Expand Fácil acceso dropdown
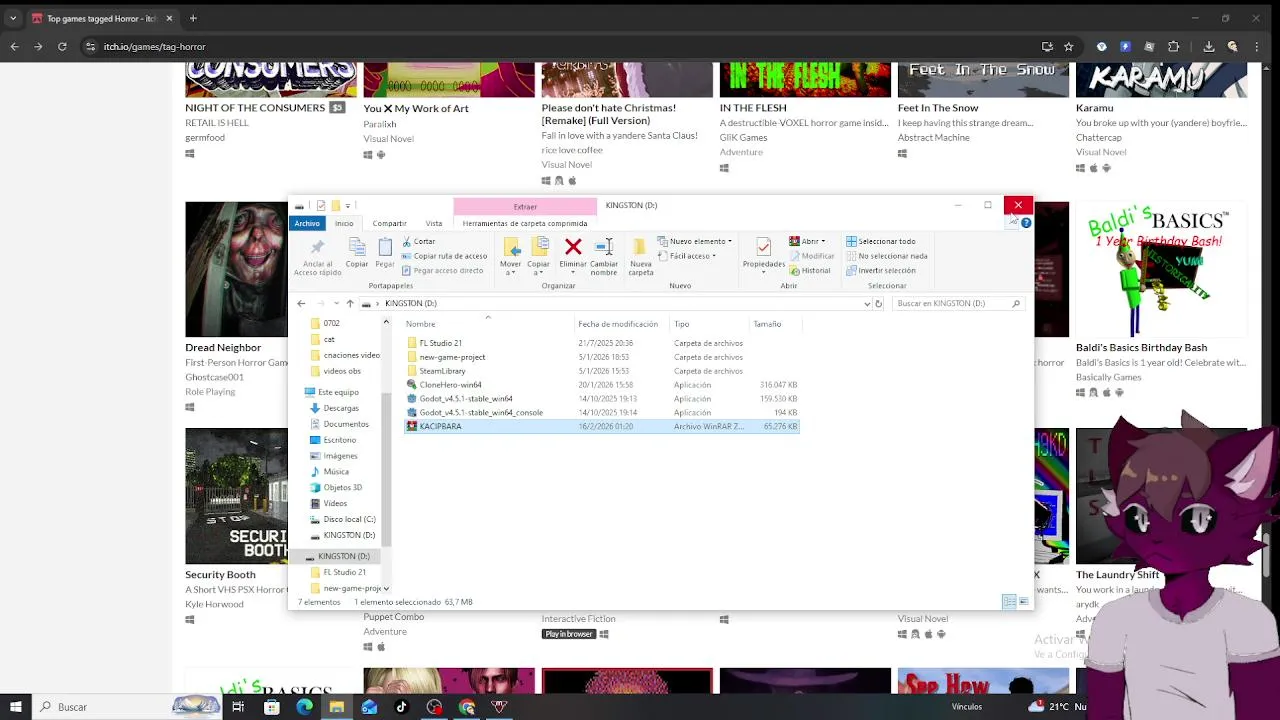This screenshot has height=720, width=1280. [x=686, y=256]
